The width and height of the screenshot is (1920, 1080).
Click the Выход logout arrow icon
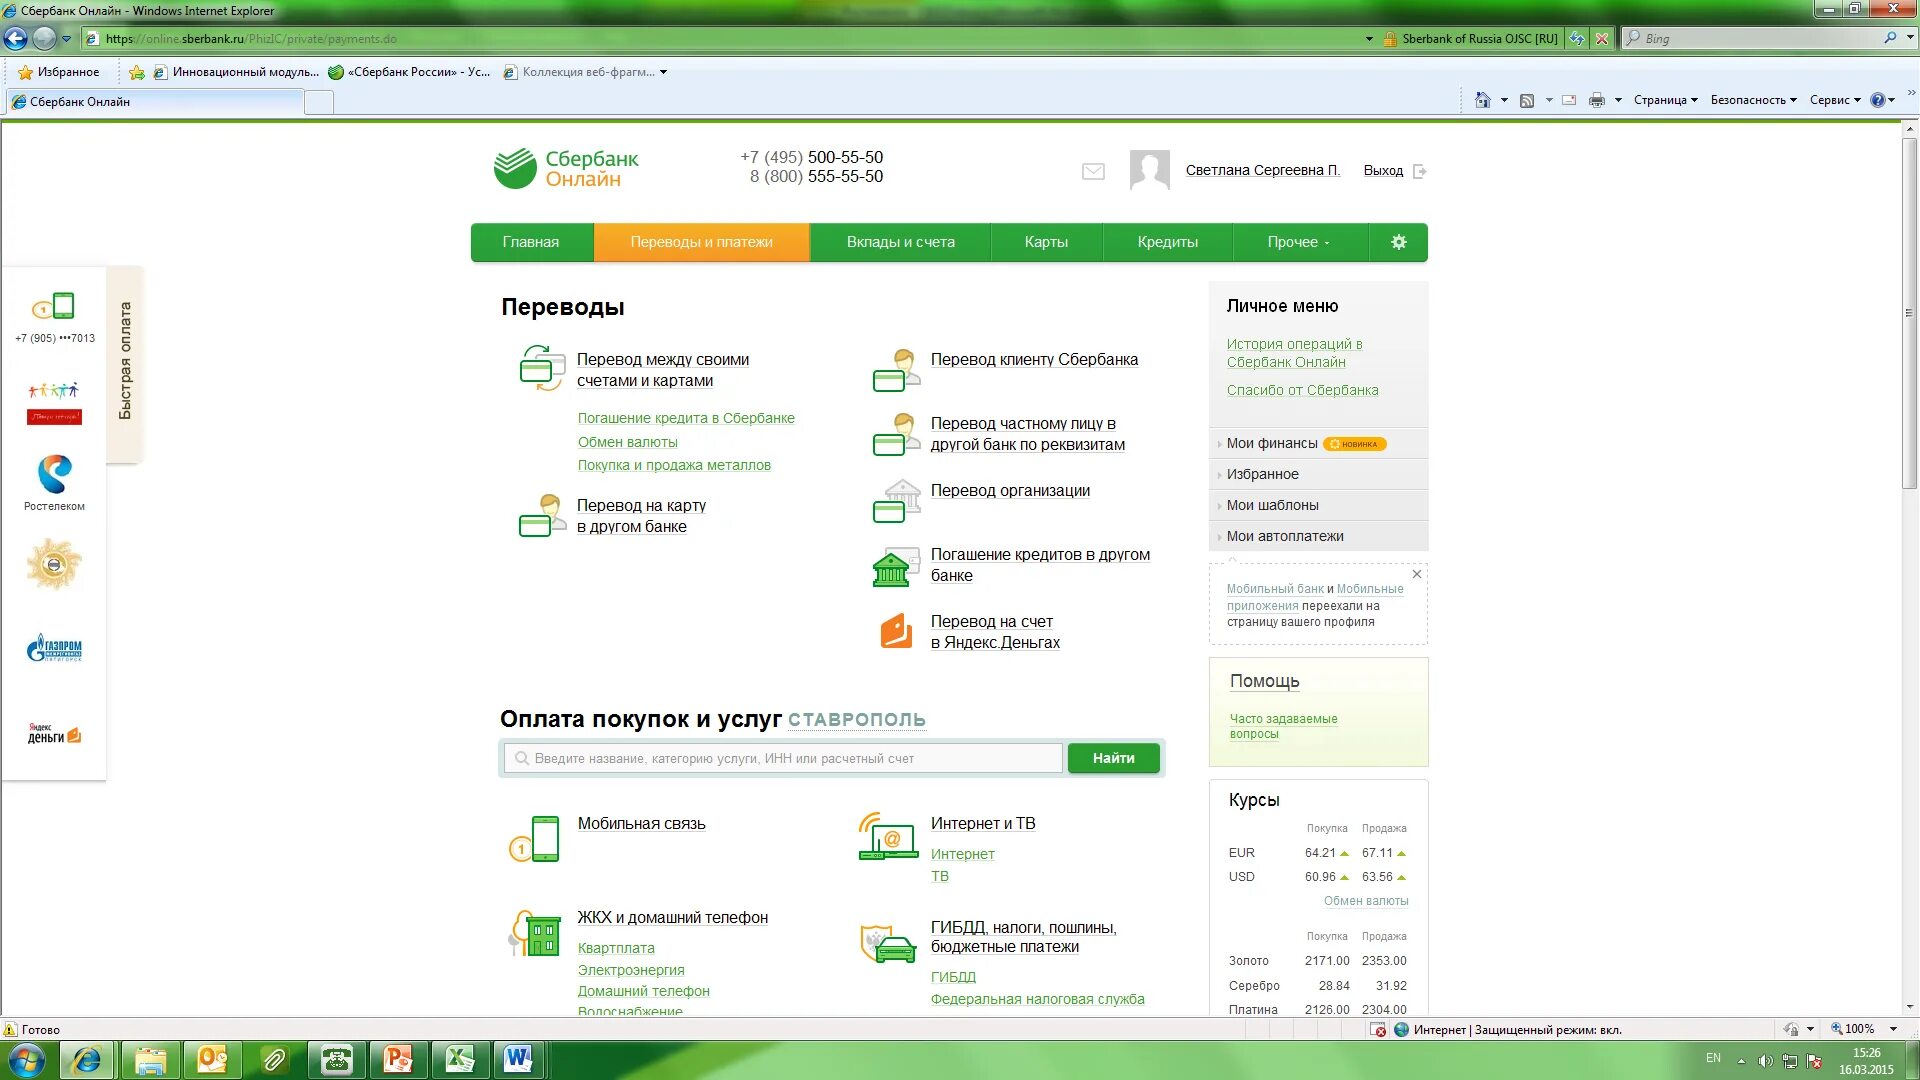pos(1420,172)
